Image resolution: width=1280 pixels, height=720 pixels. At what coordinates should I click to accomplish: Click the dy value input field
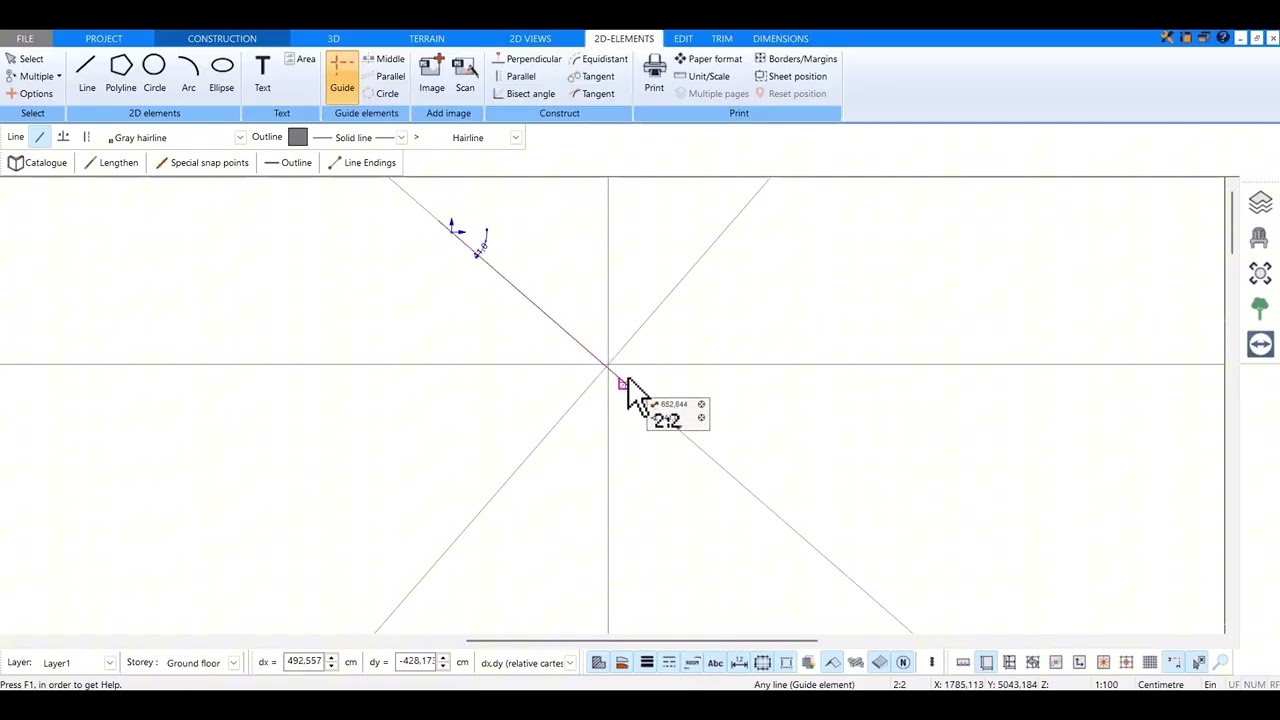click(x=416, y=662)
